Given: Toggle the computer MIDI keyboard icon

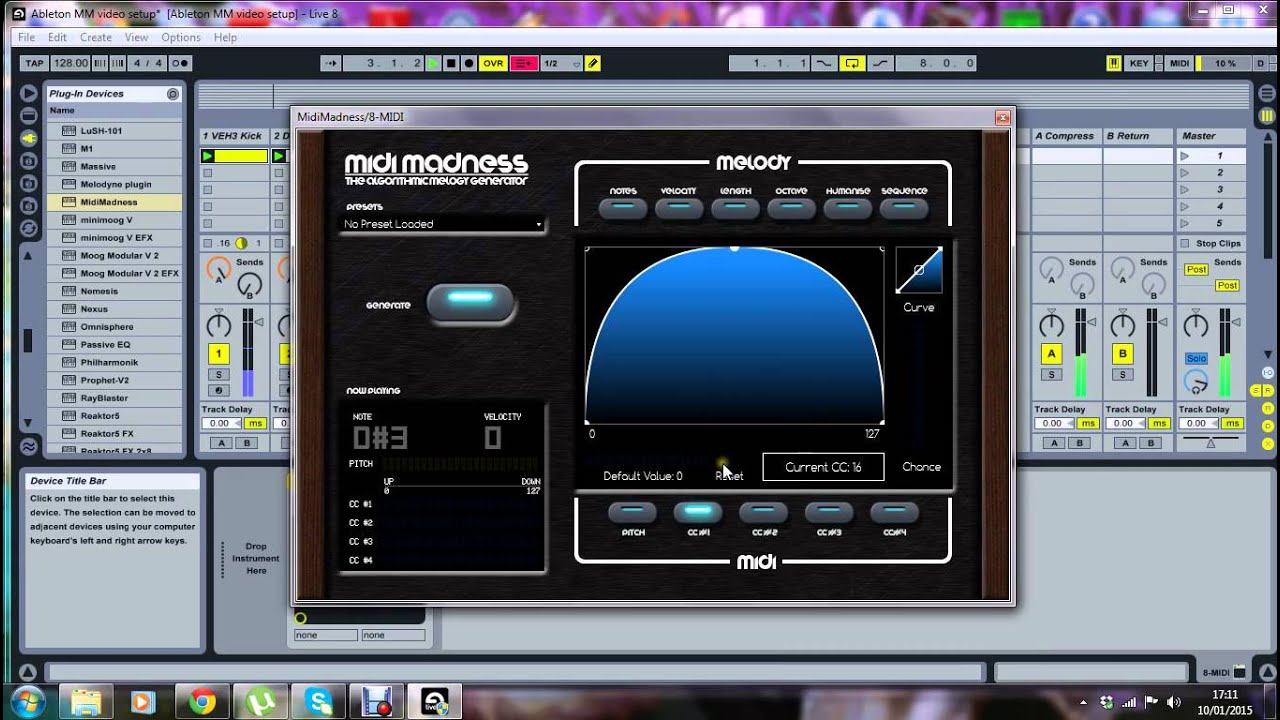Looking at the screenshot, I should click(x=1113, y=63).
